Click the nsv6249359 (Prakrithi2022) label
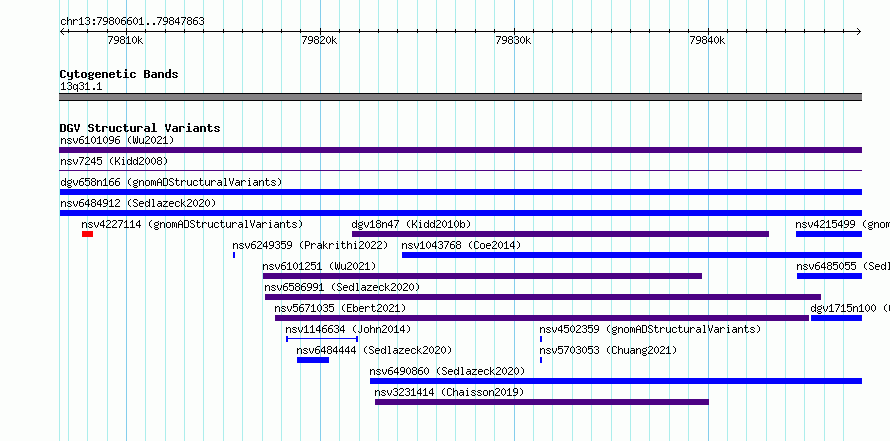 coord(310,245)
